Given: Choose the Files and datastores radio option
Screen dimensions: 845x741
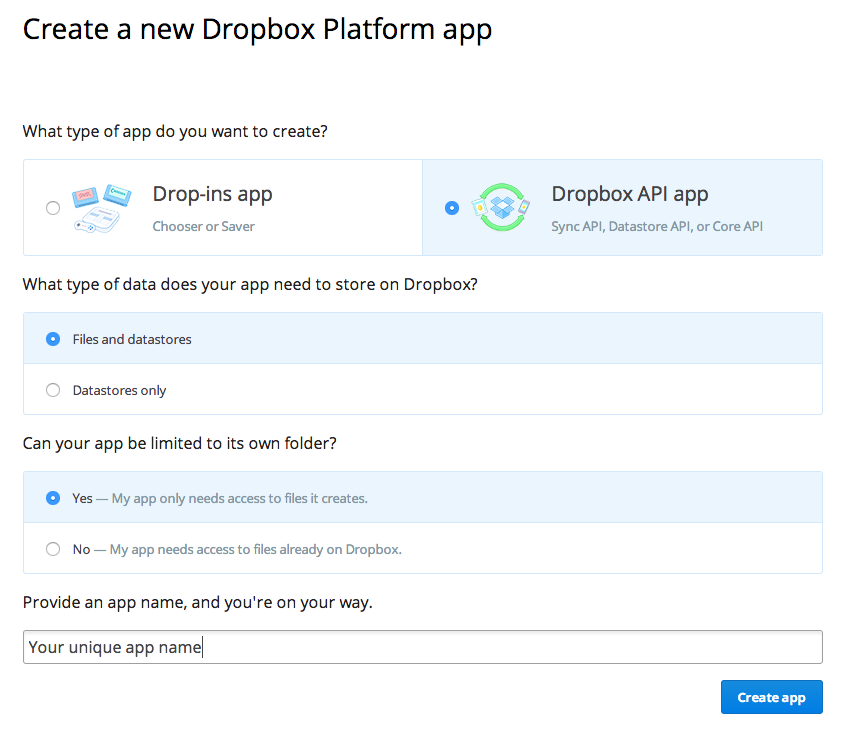Looking at the screenshot, I should coord(53,339).
